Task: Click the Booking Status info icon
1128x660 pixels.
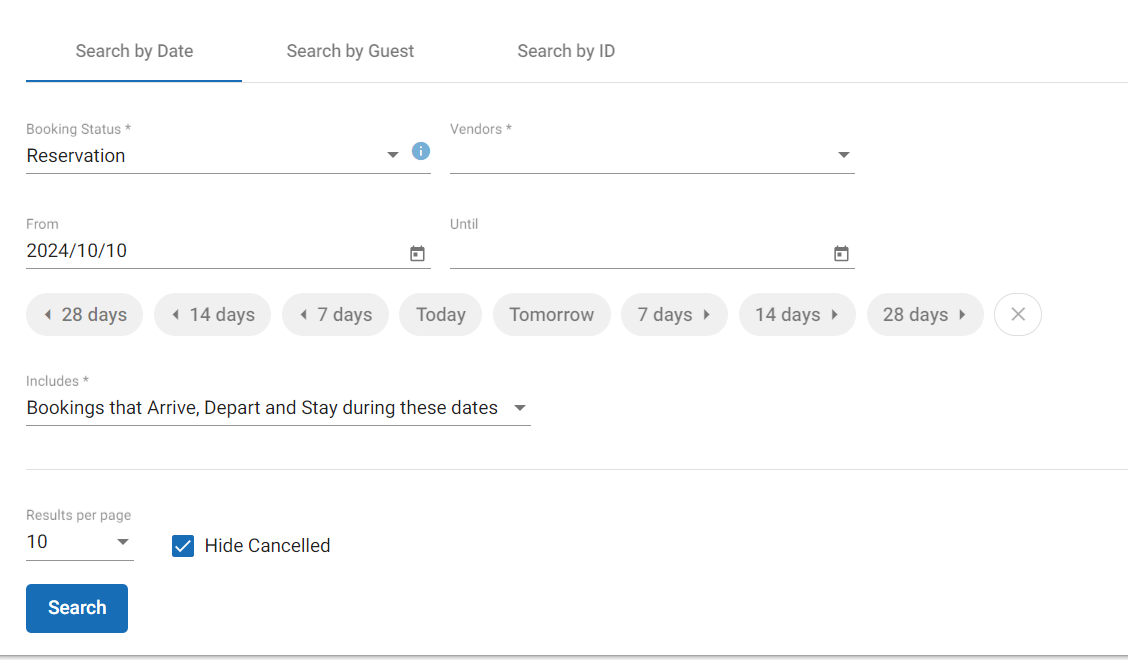Action: 421,151
